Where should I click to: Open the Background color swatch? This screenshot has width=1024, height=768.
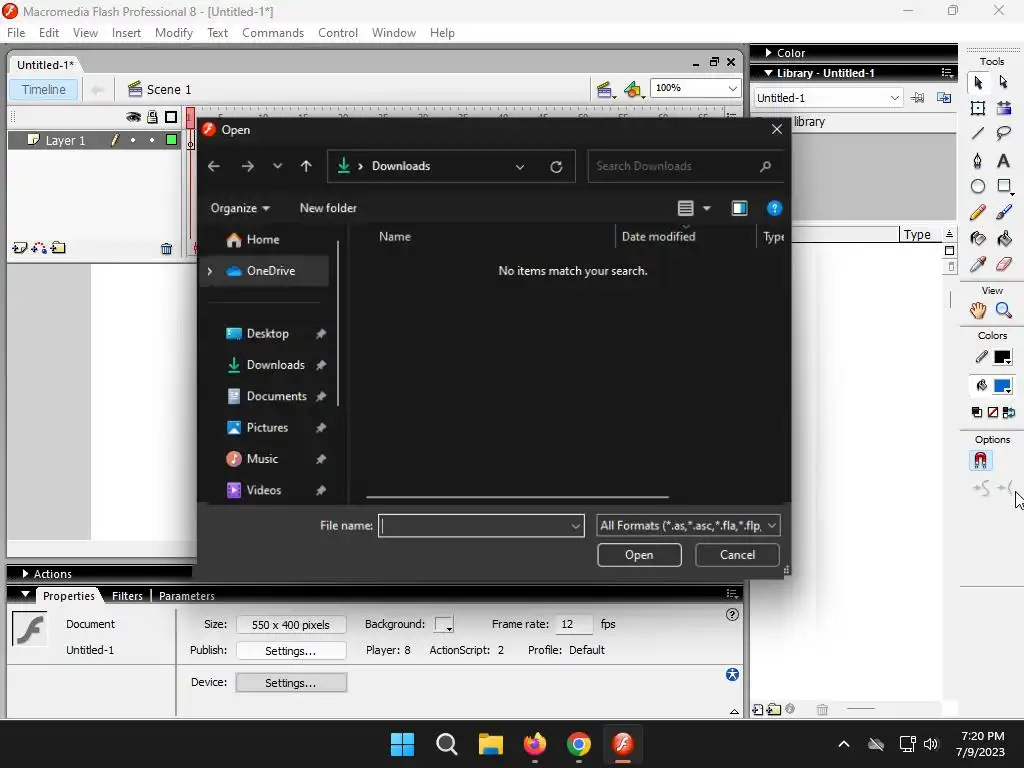click(444, 625)
